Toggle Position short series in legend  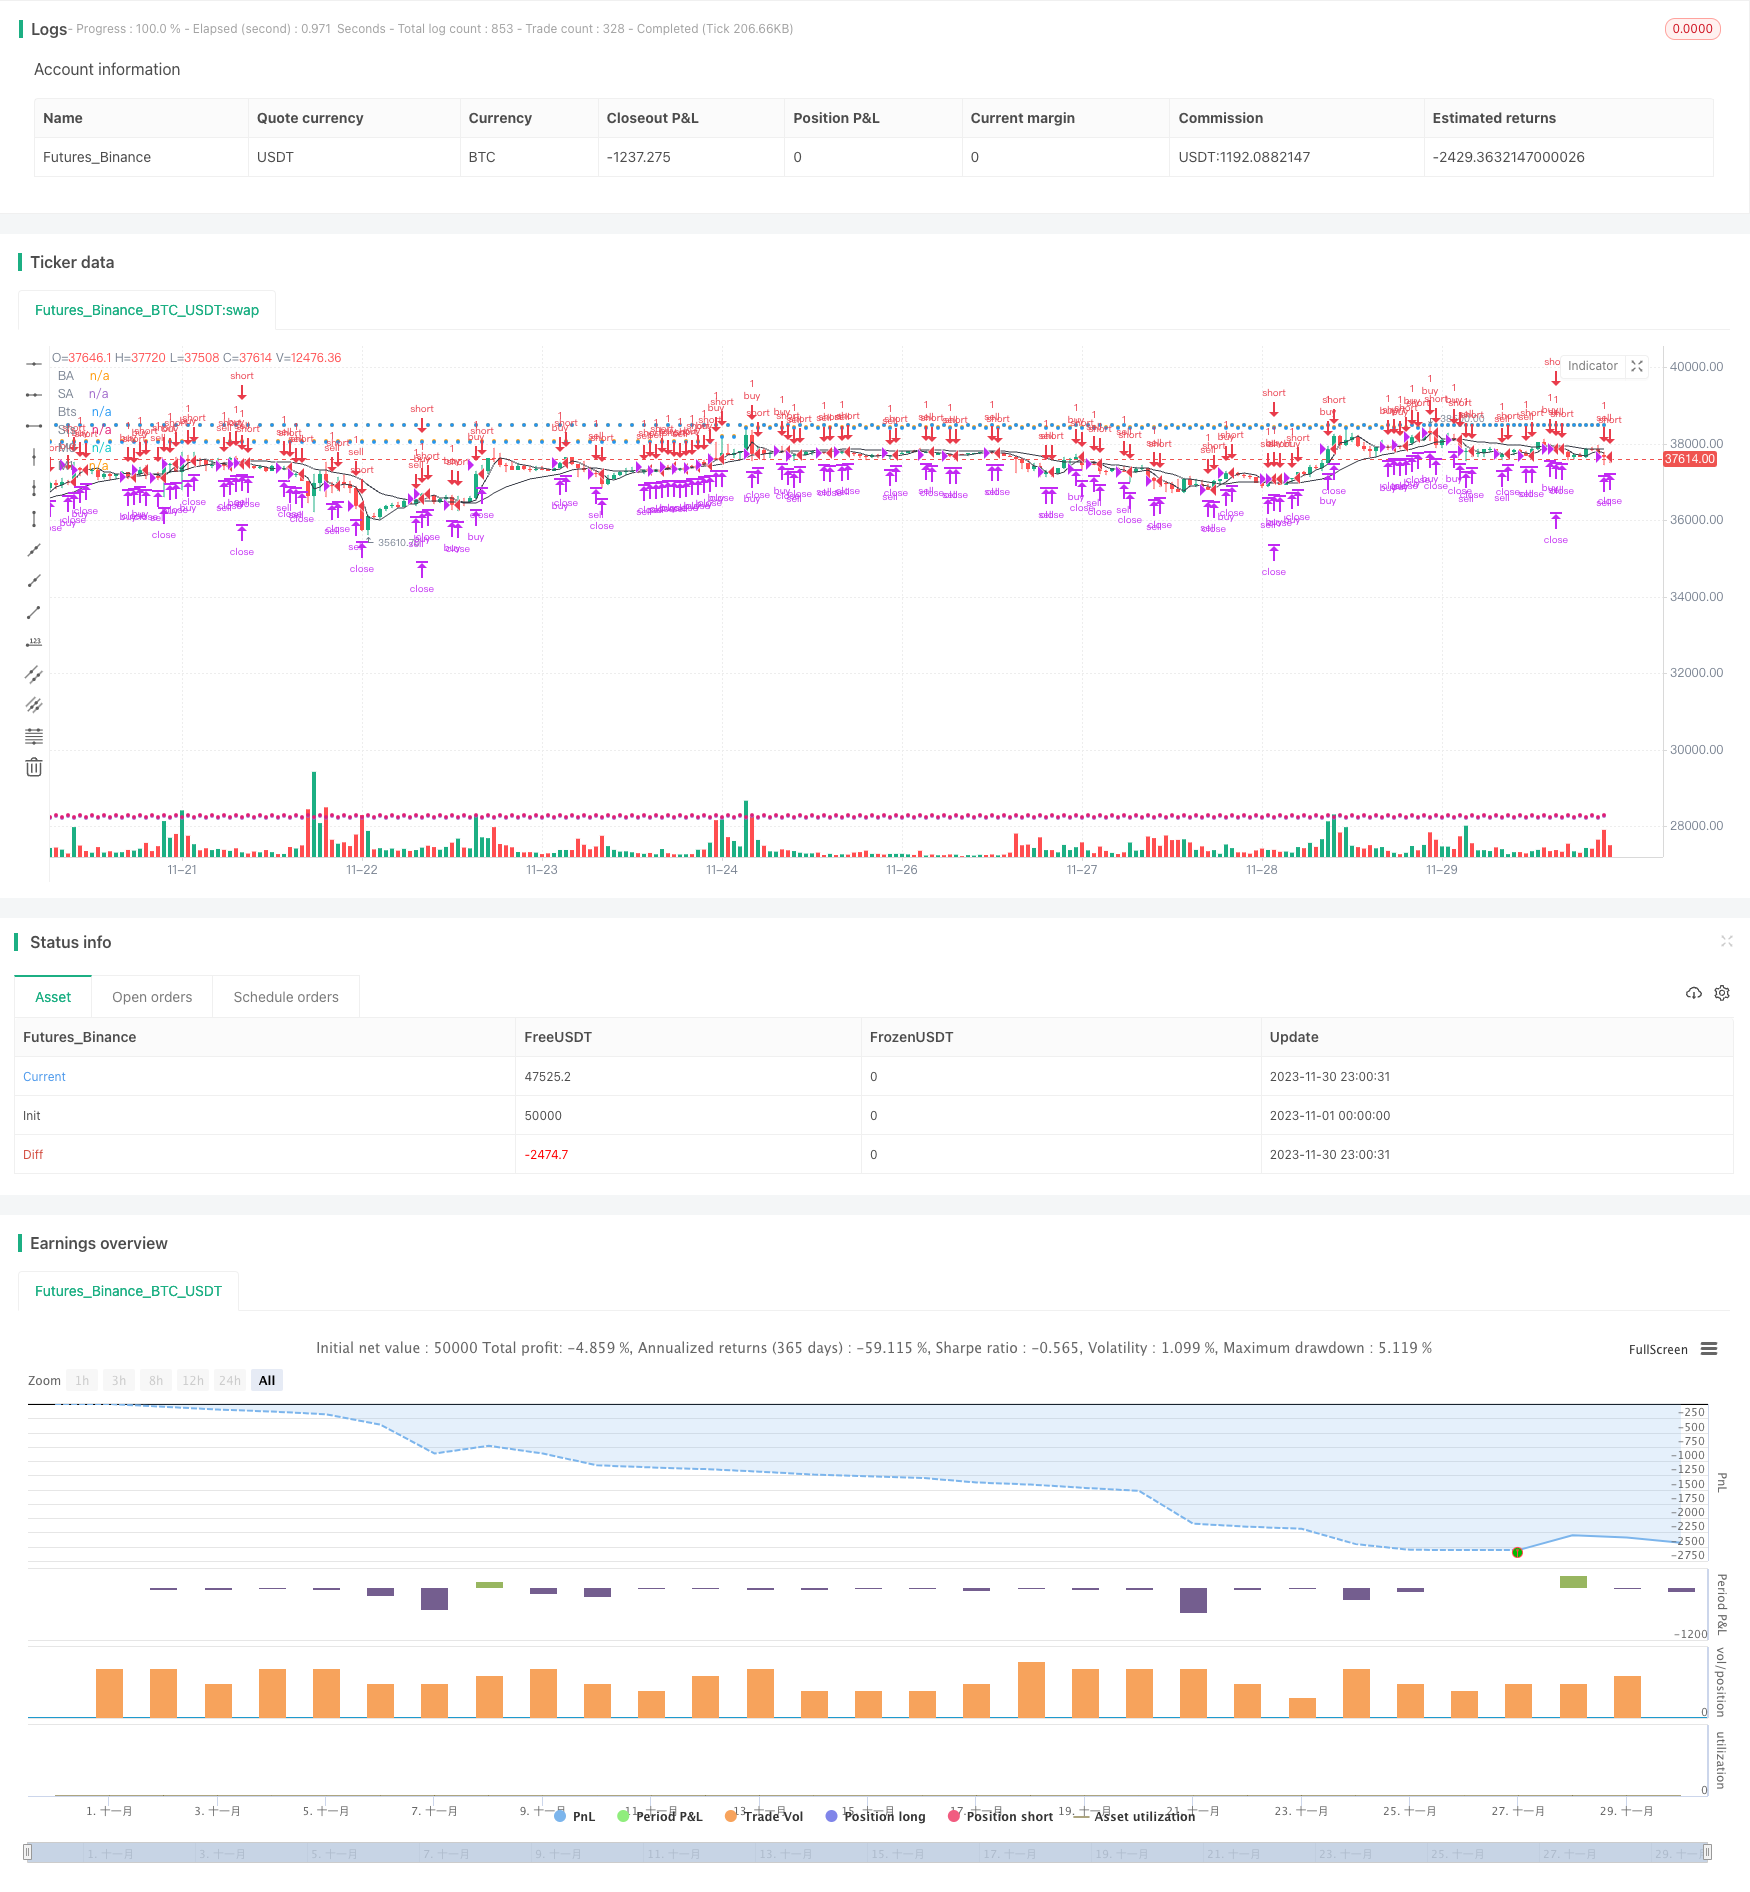[x=1000, y=1816]
